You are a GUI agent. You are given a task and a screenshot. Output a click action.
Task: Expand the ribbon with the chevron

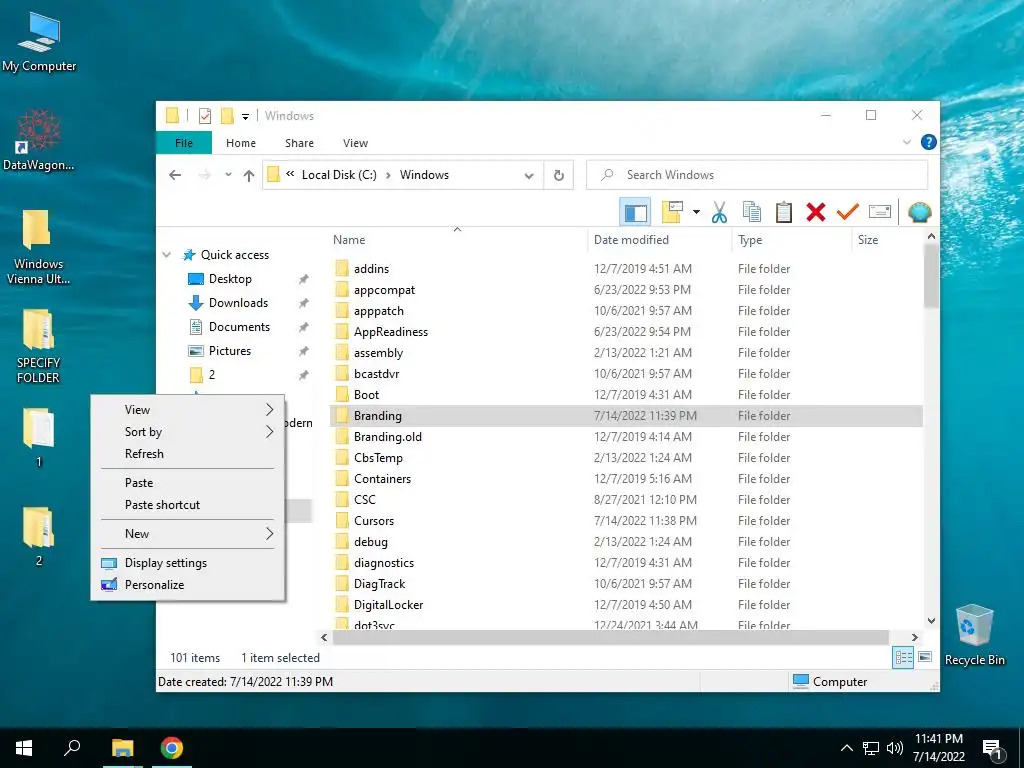point(906,142)
